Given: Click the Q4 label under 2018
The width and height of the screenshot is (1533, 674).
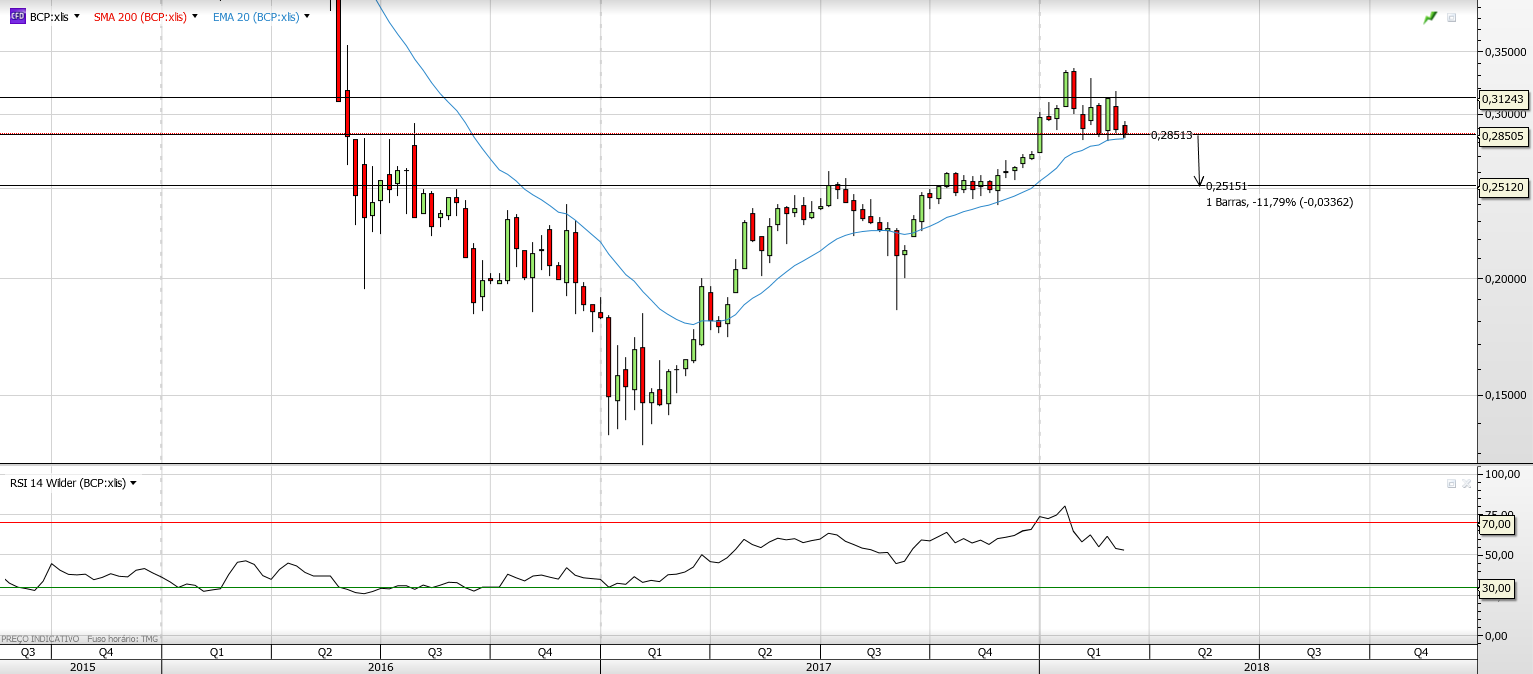Looking at the screenshot, I should pyautogui.click(x=1421, y=652).
